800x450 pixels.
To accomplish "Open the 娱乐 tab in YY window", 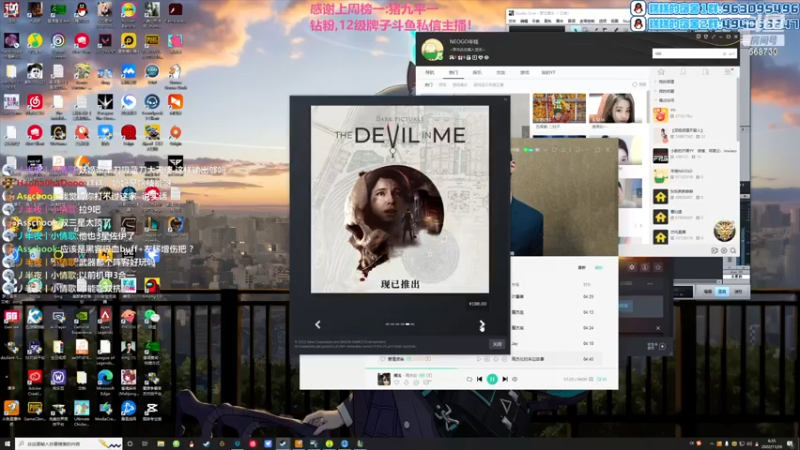I will point(477,72).
